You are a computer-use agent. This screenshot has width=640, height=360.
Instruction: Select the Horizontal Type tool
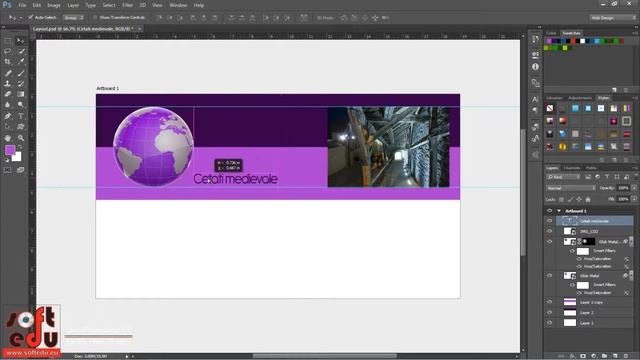(20, 116)
